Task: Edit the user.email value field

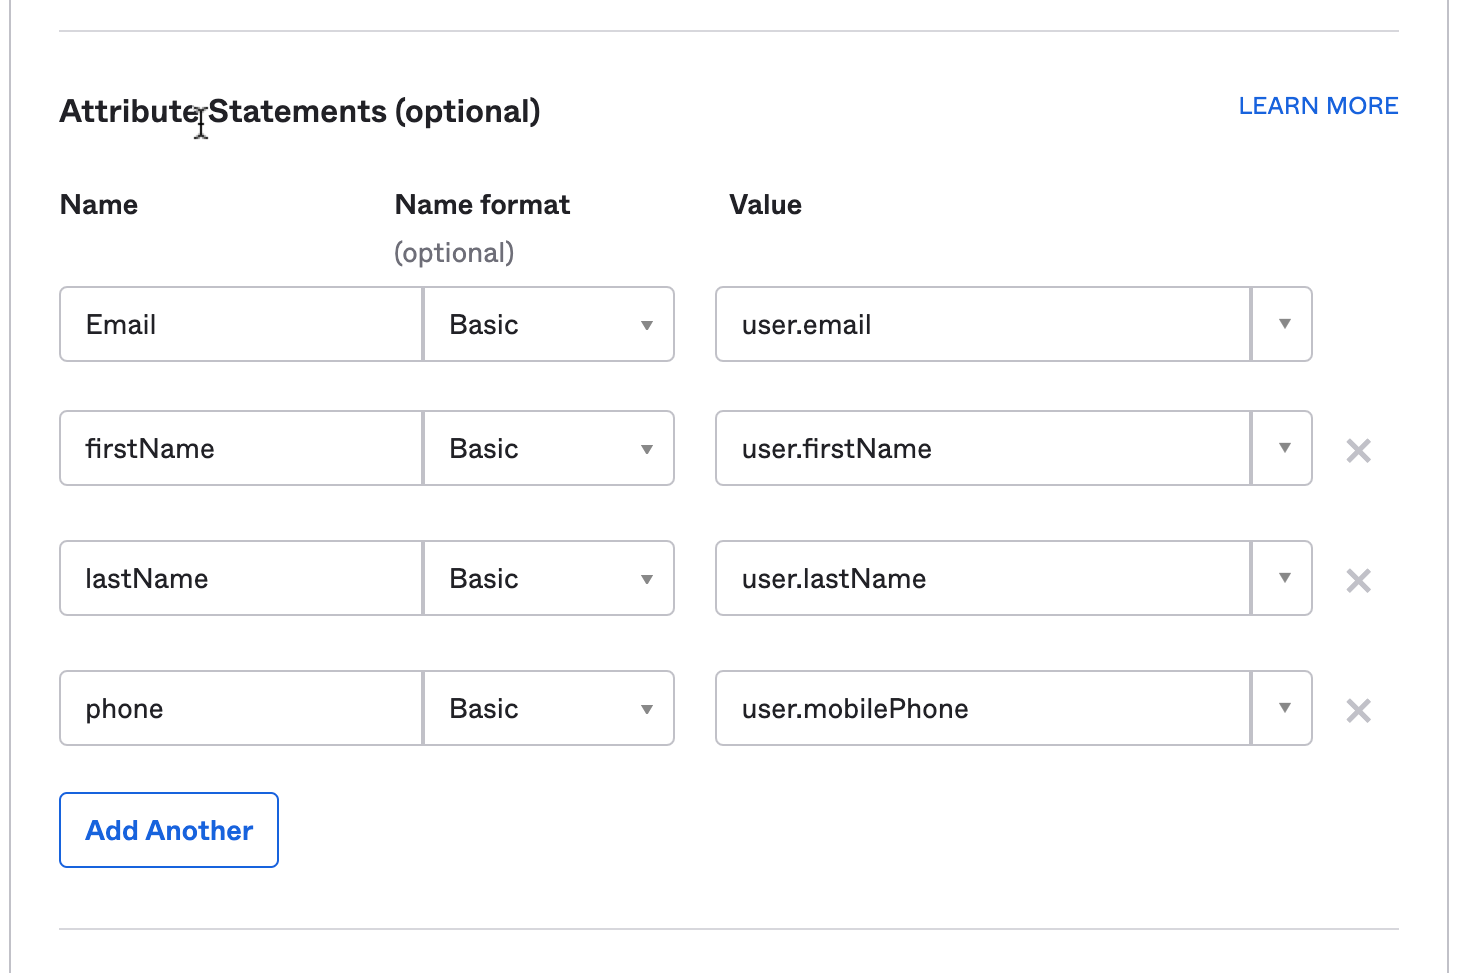Action: [983, 324]
